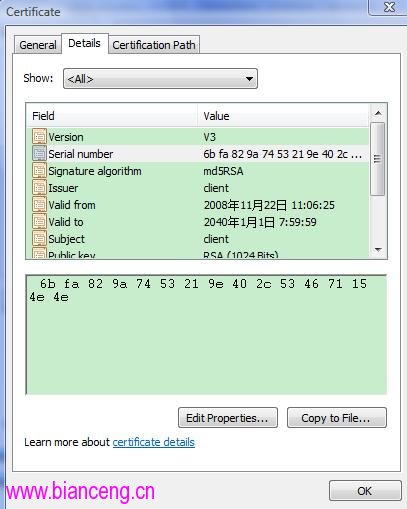Click the 2008年11月22日 11:06:25 value
The width and height of the screenshot is (407, 509).
[x=269, y=205]
